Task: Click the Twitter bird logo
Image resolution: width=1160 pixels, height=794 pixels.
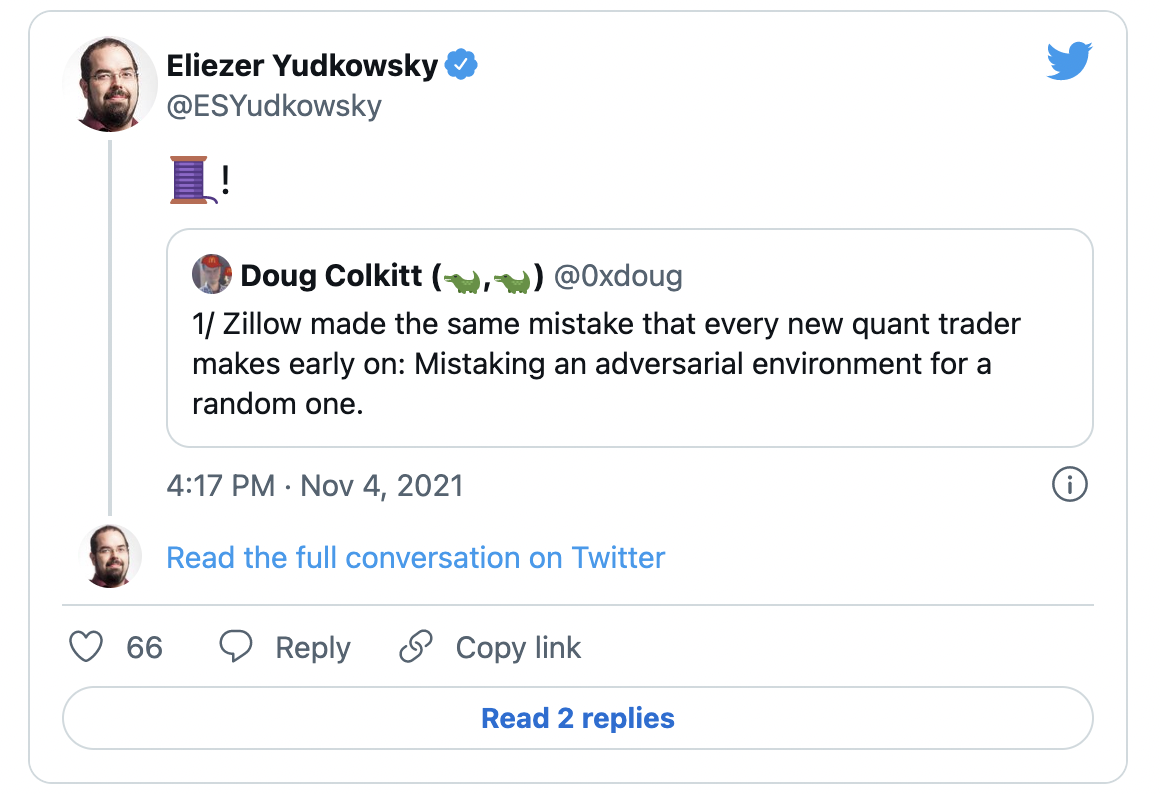Action: pyautogui.click(x=1070, y=63)
